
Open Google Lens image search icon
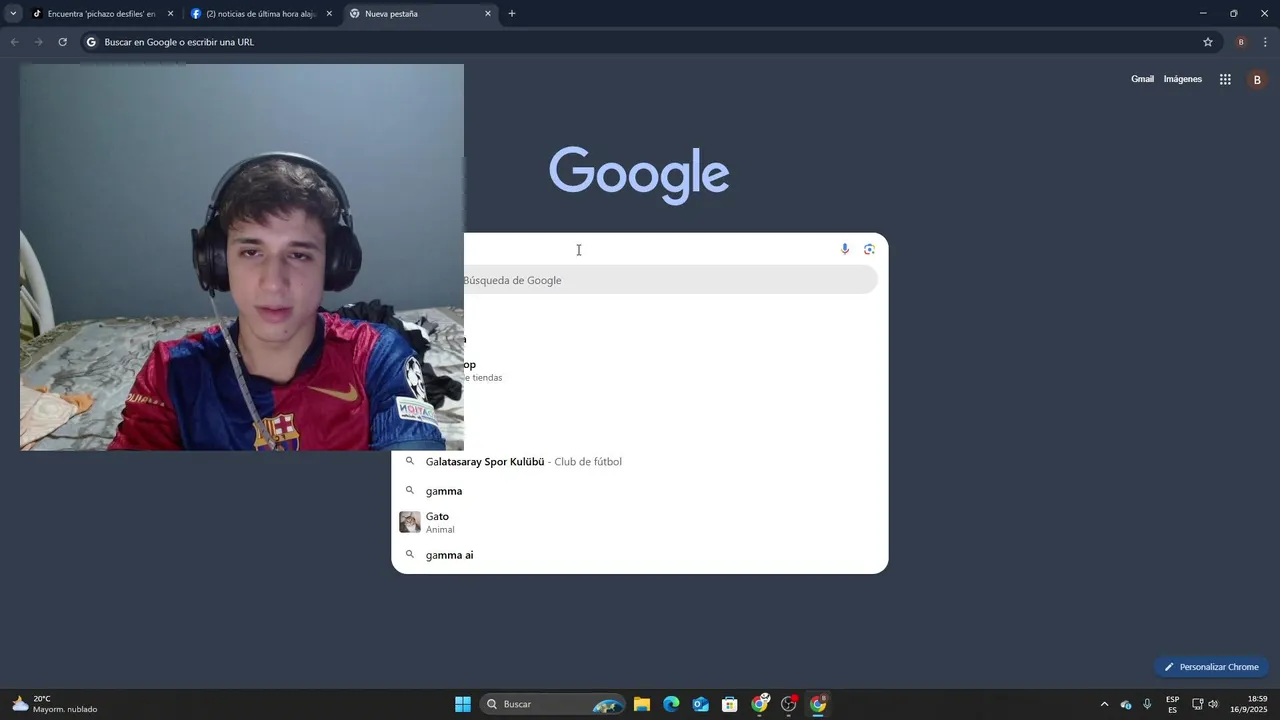pyautogui.click(x=869, y=249)
